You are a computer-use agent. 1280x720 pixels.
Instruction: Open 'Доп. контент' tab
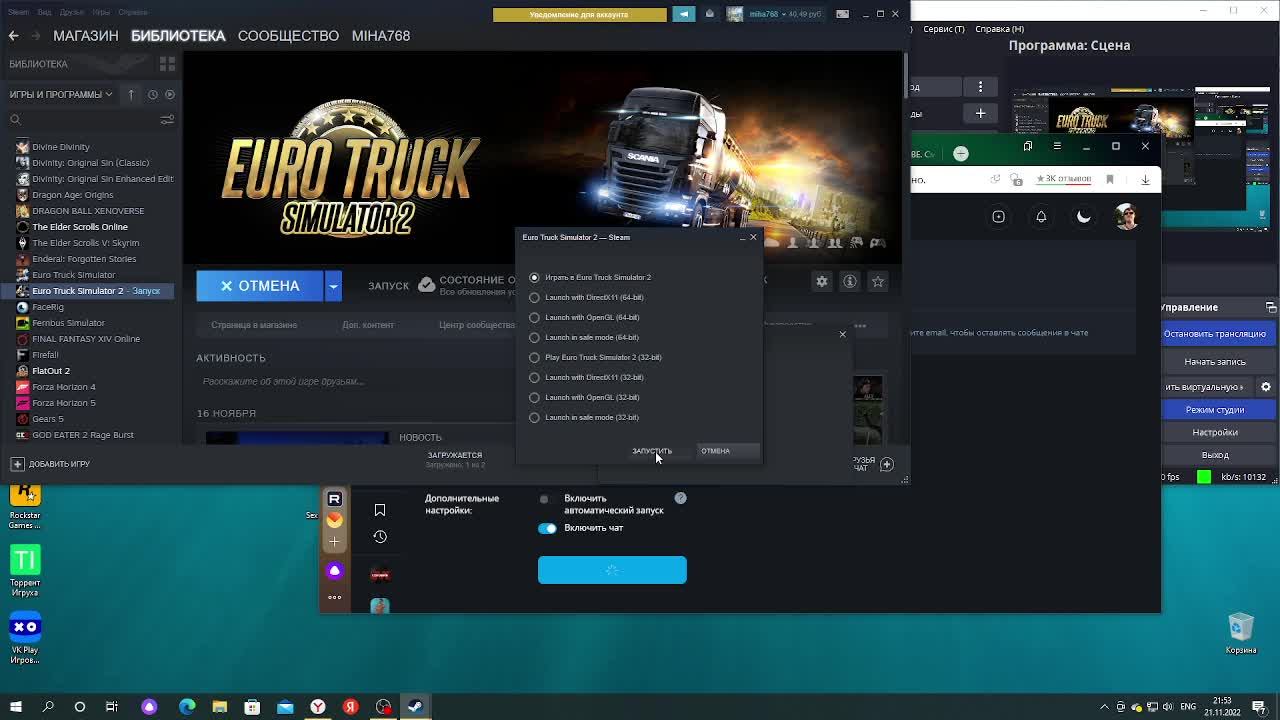pyautogui.click(x=368, y=325)
